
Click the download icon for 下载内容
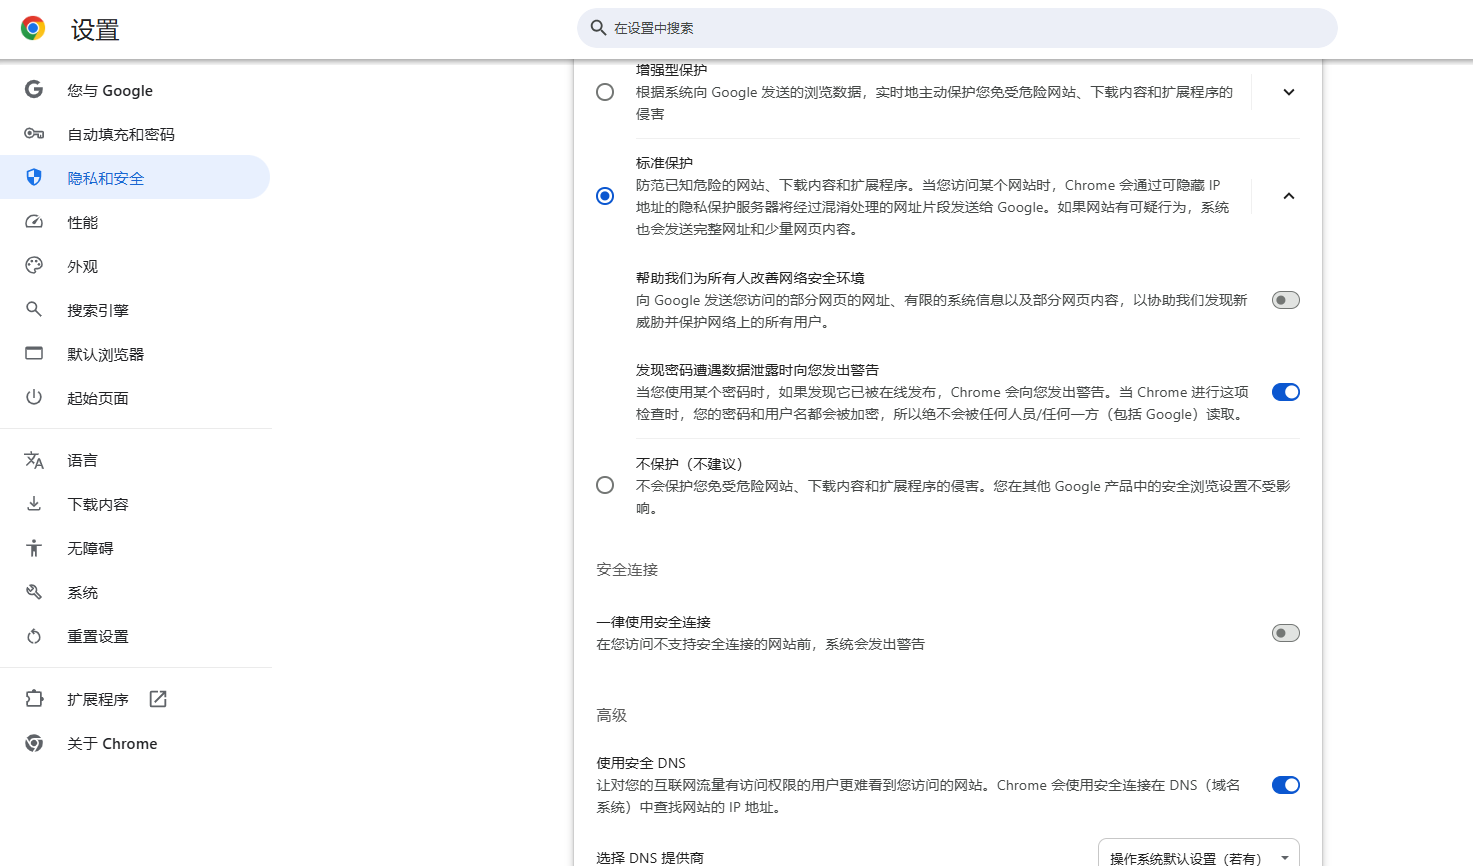(34, 504)
